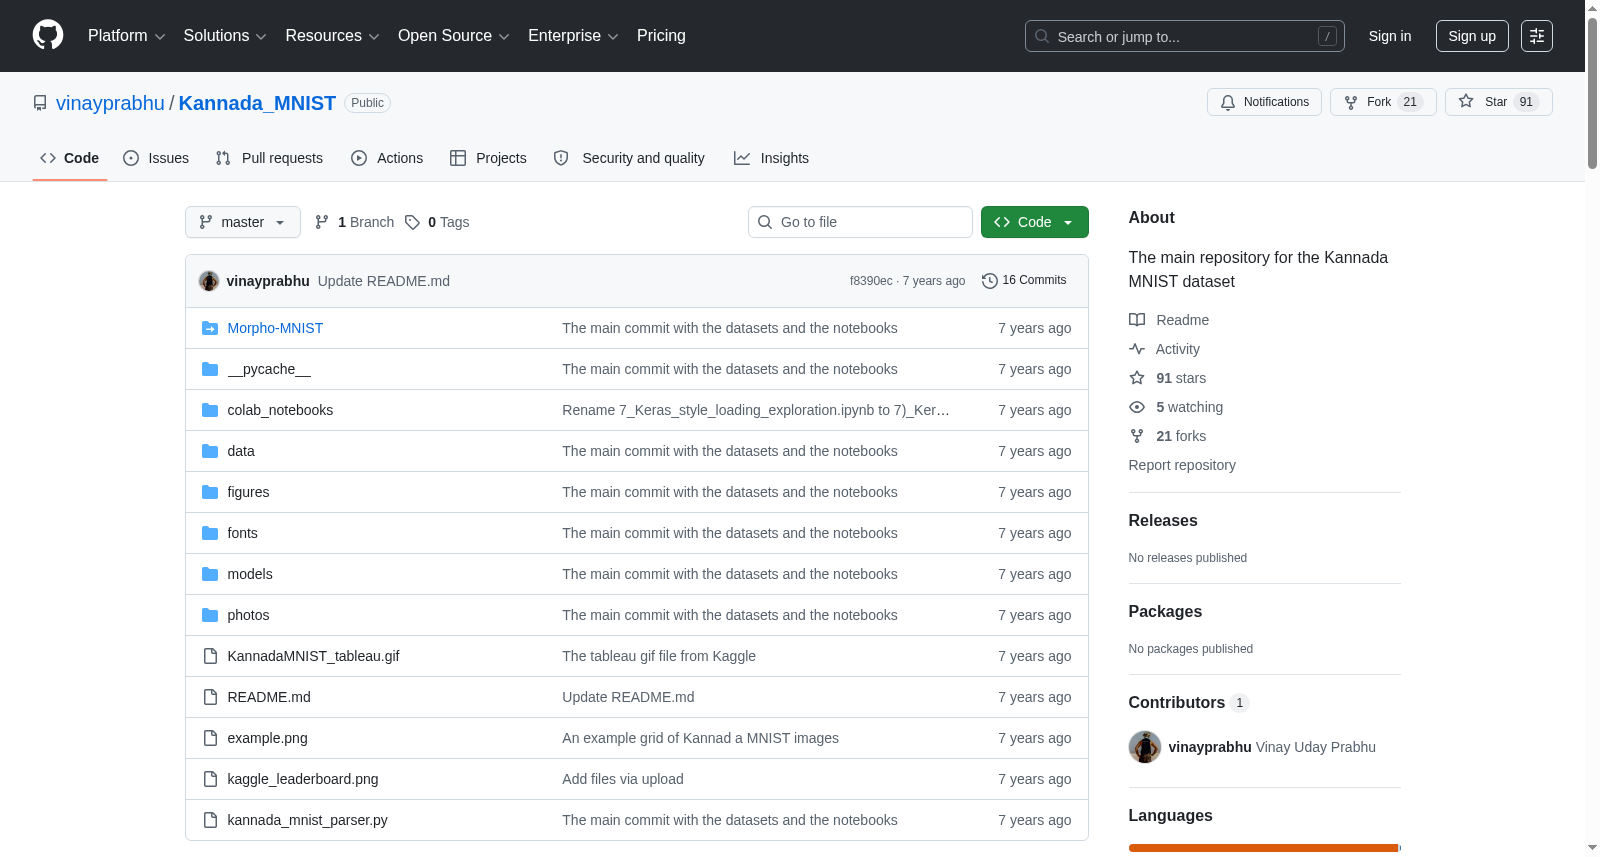Click the eye icon beside 5 watching
The height and width of the screenshot is (857, 1600).
pyautogui.click(x=1137, y=407)
